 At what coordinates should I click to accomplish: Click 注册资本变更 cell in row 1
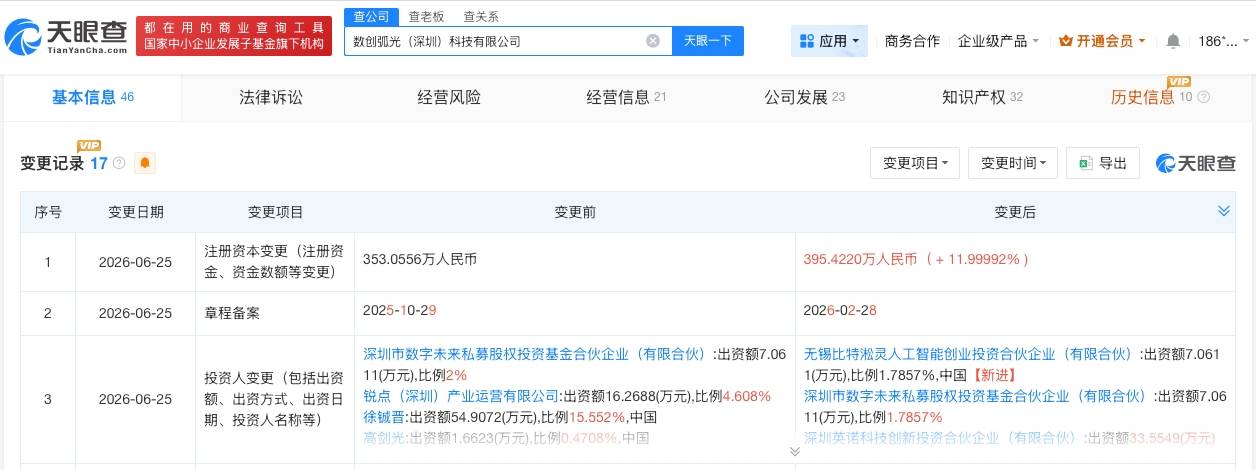275,261
